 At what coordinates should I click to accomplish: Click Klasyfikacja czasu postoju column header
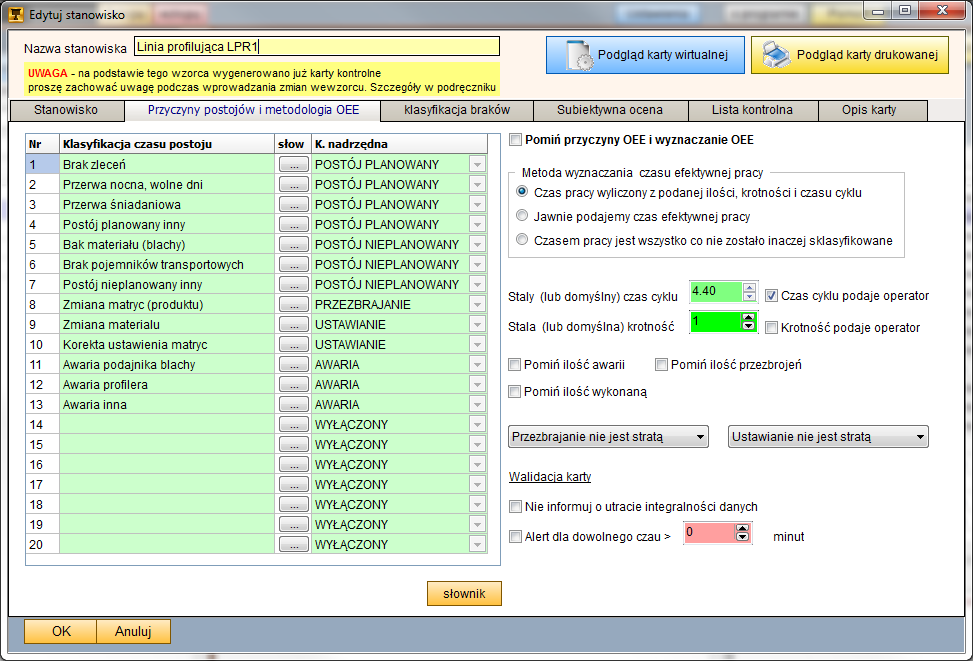click(167, 144)
